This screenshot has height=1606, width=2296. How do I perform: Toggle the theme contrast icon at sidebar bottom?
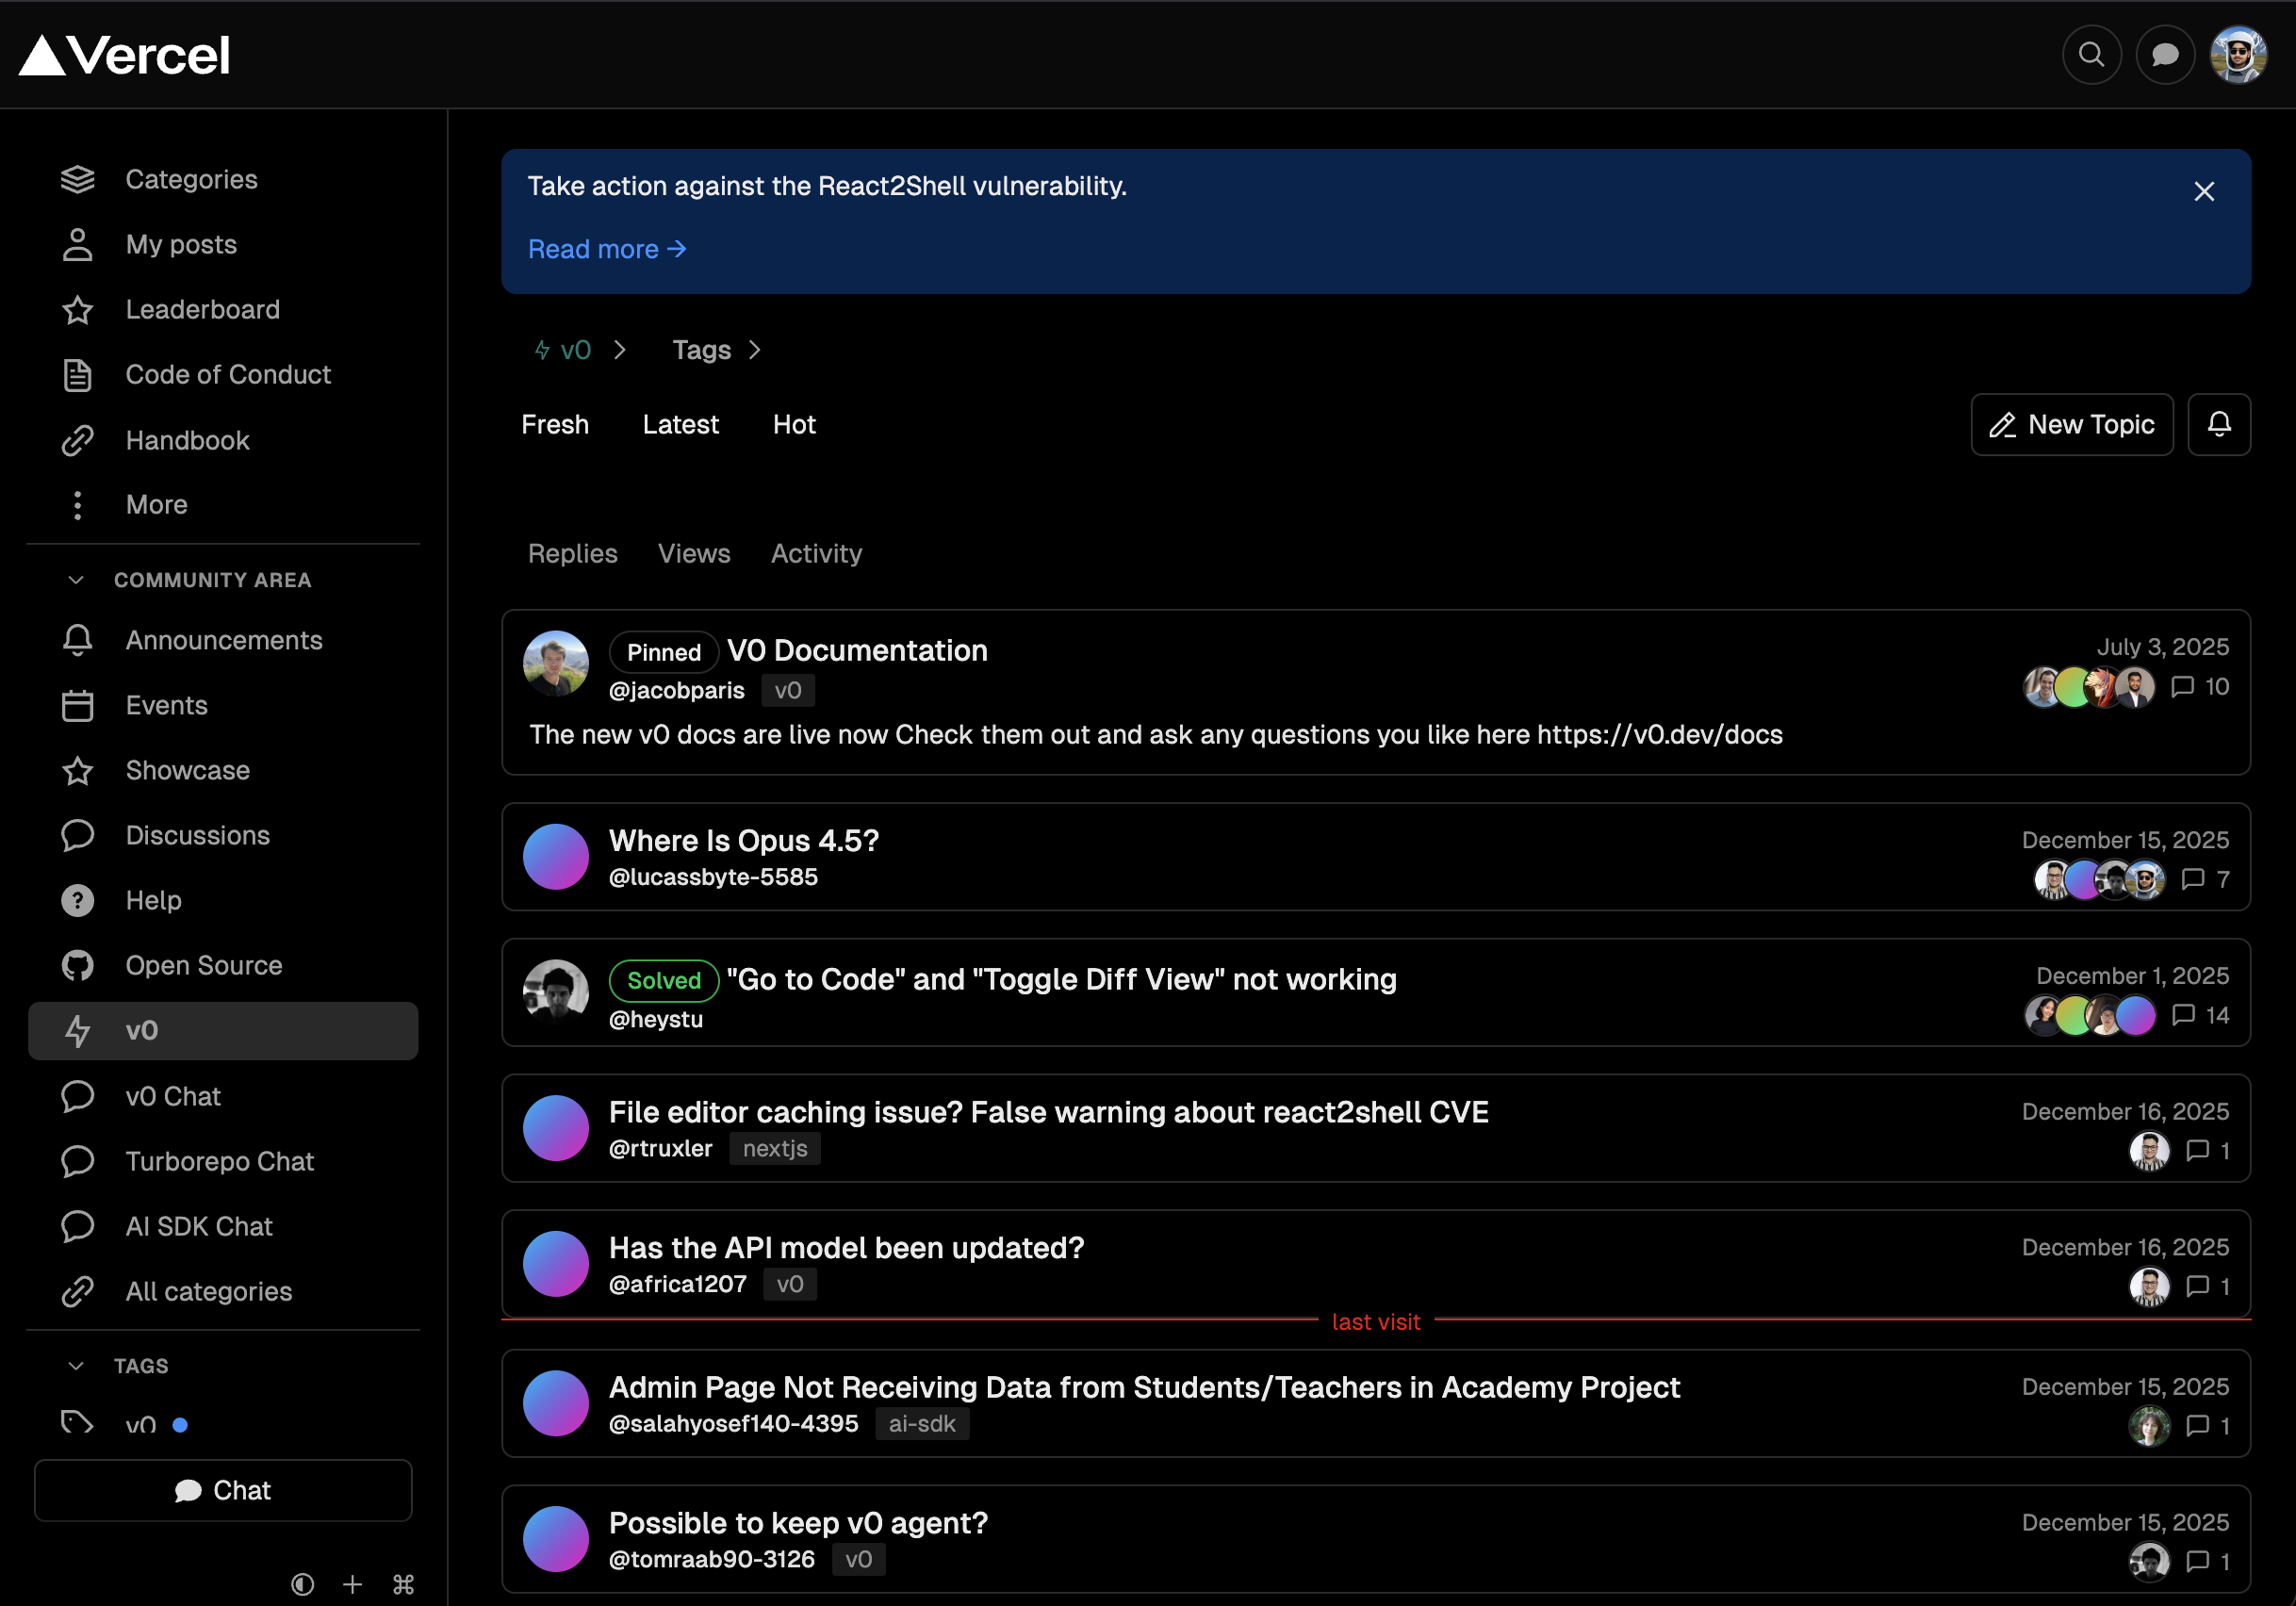tap(302, 1584)
